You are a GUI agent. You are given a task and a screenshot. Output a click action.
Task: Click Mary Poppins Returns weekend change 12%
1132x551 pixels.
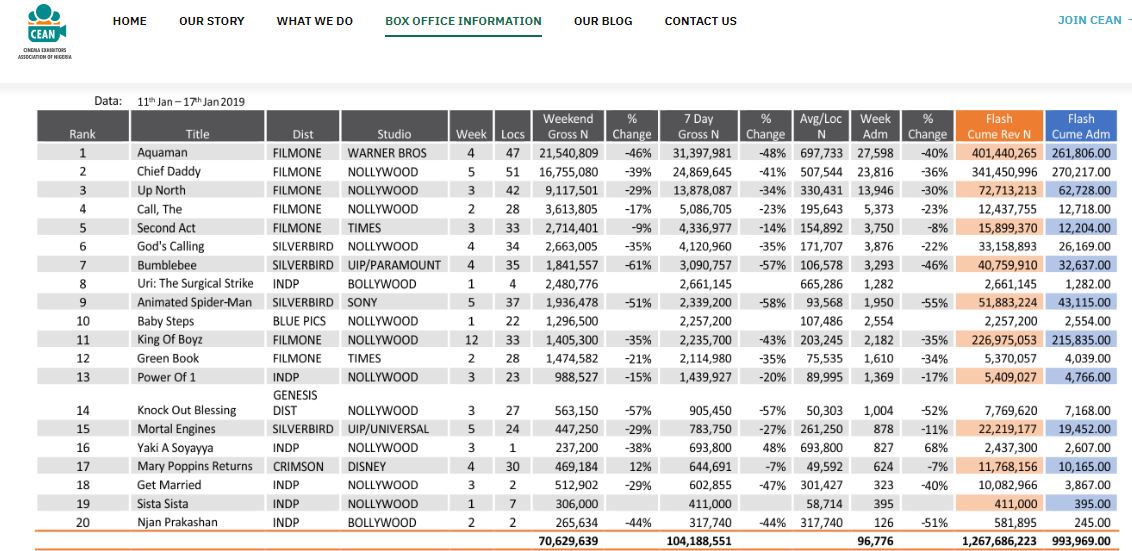642,467
